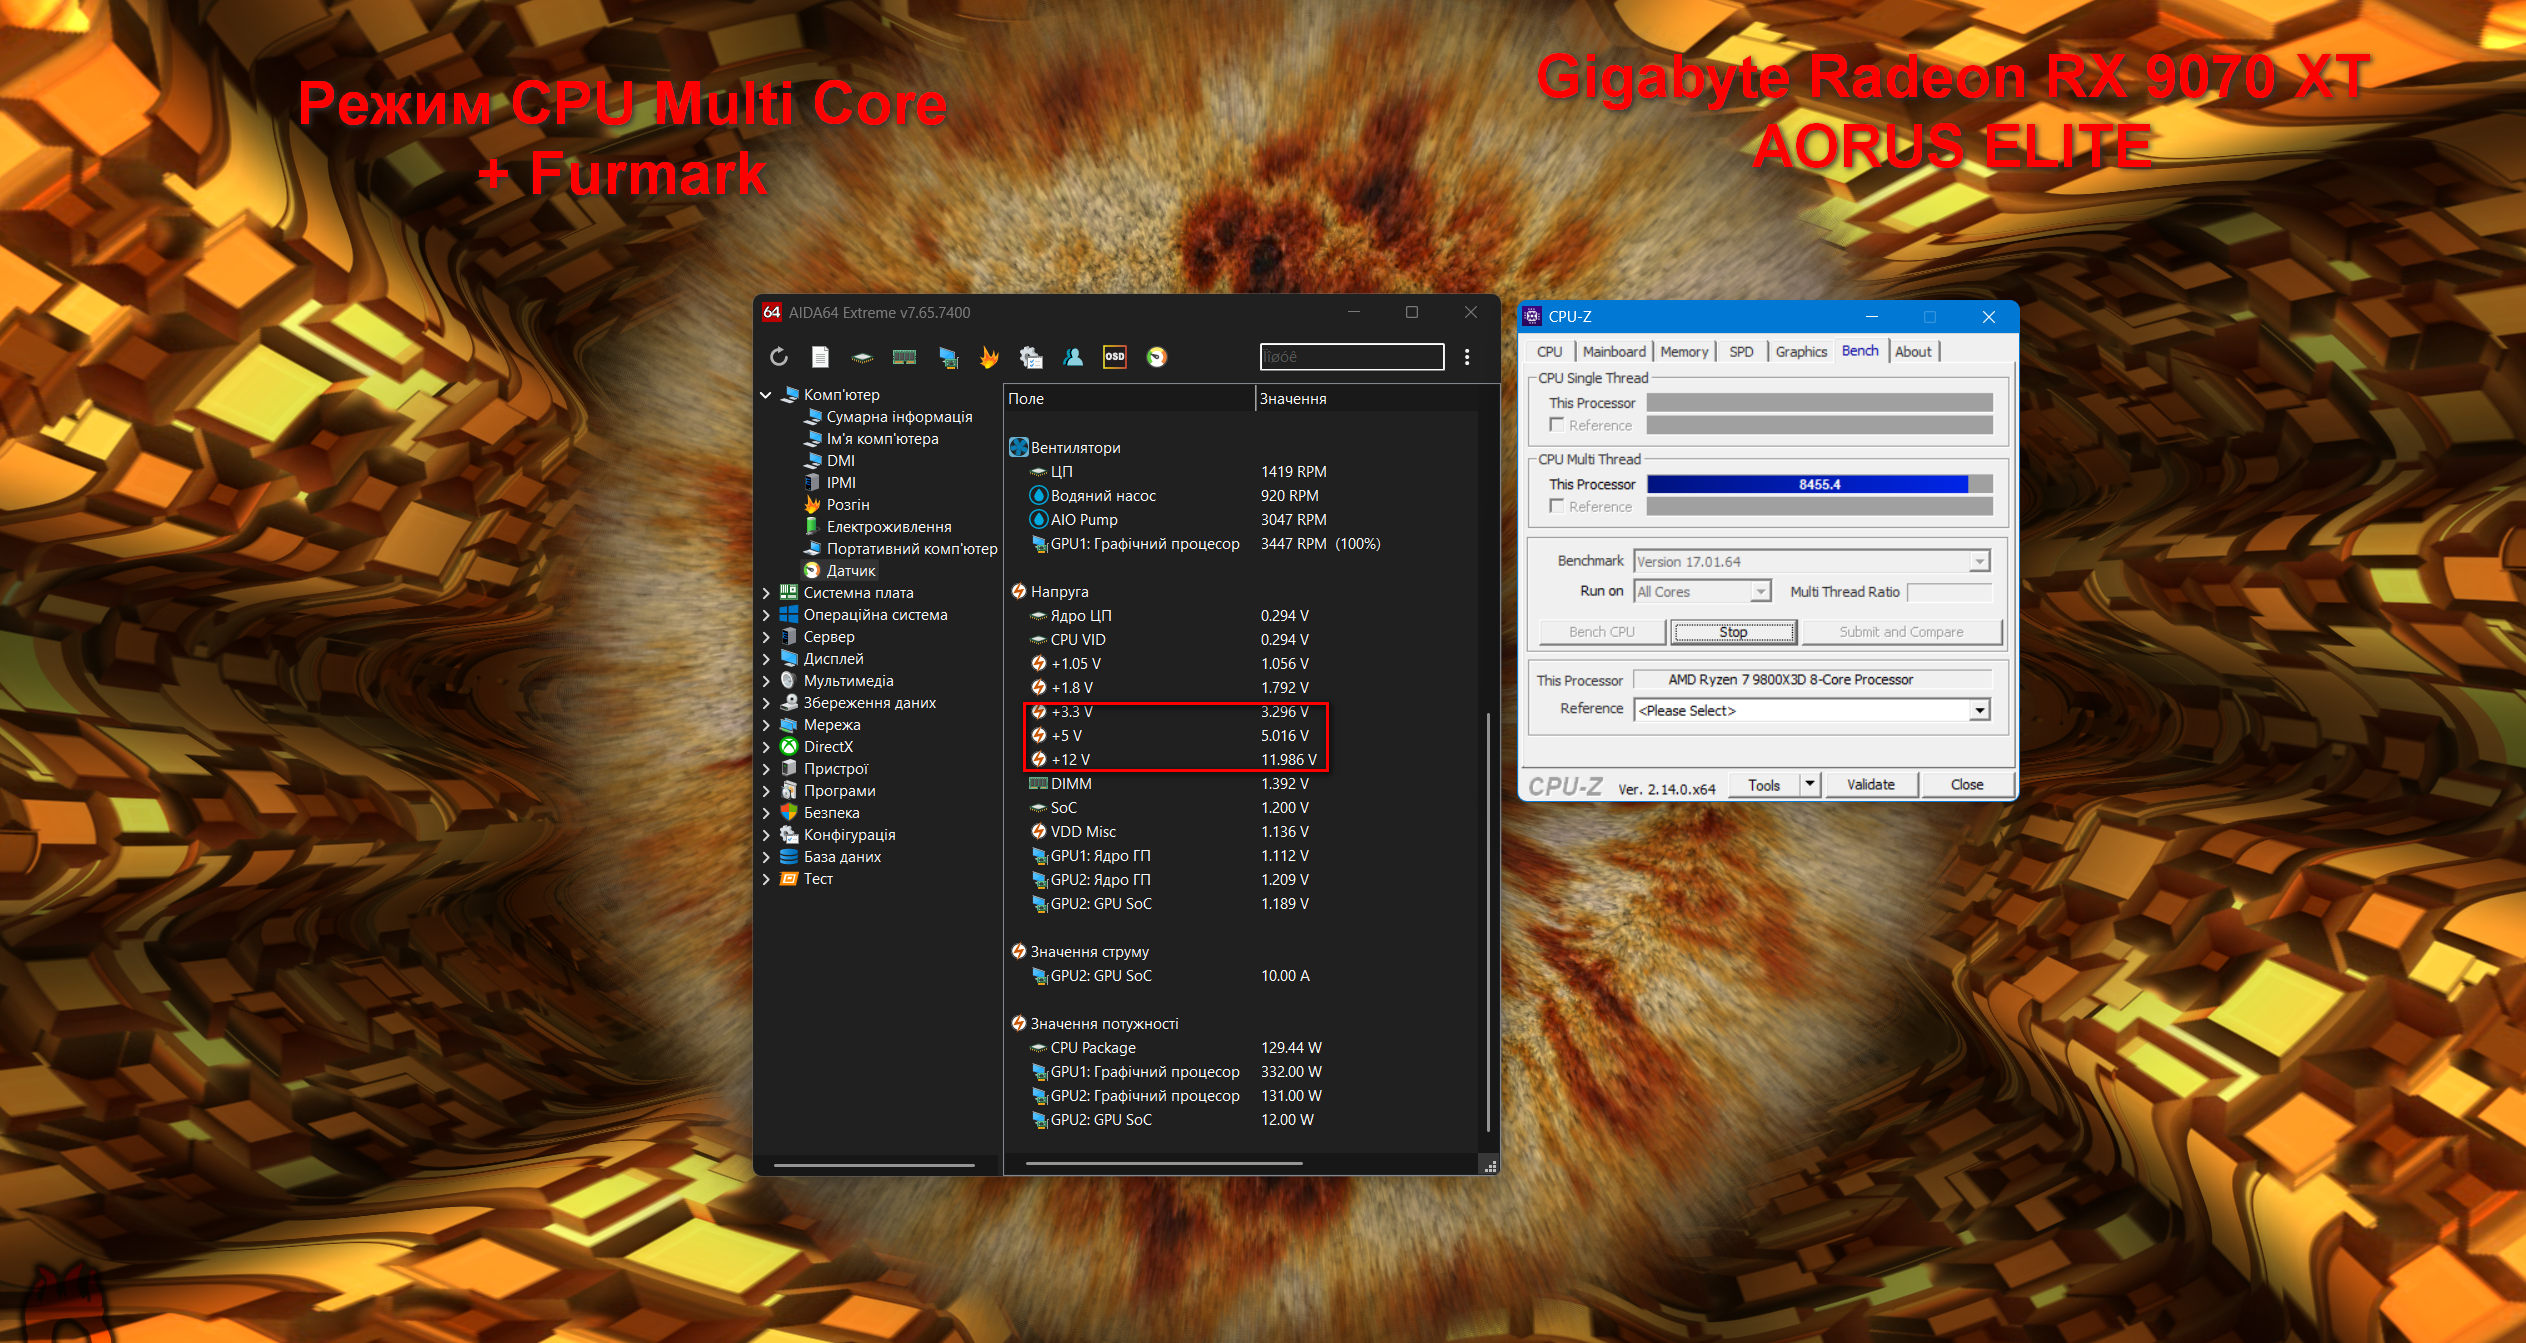Screen dimensions: 2526x1343
Task: Click the AIDA64 search input field
Action: [1351, 357]
